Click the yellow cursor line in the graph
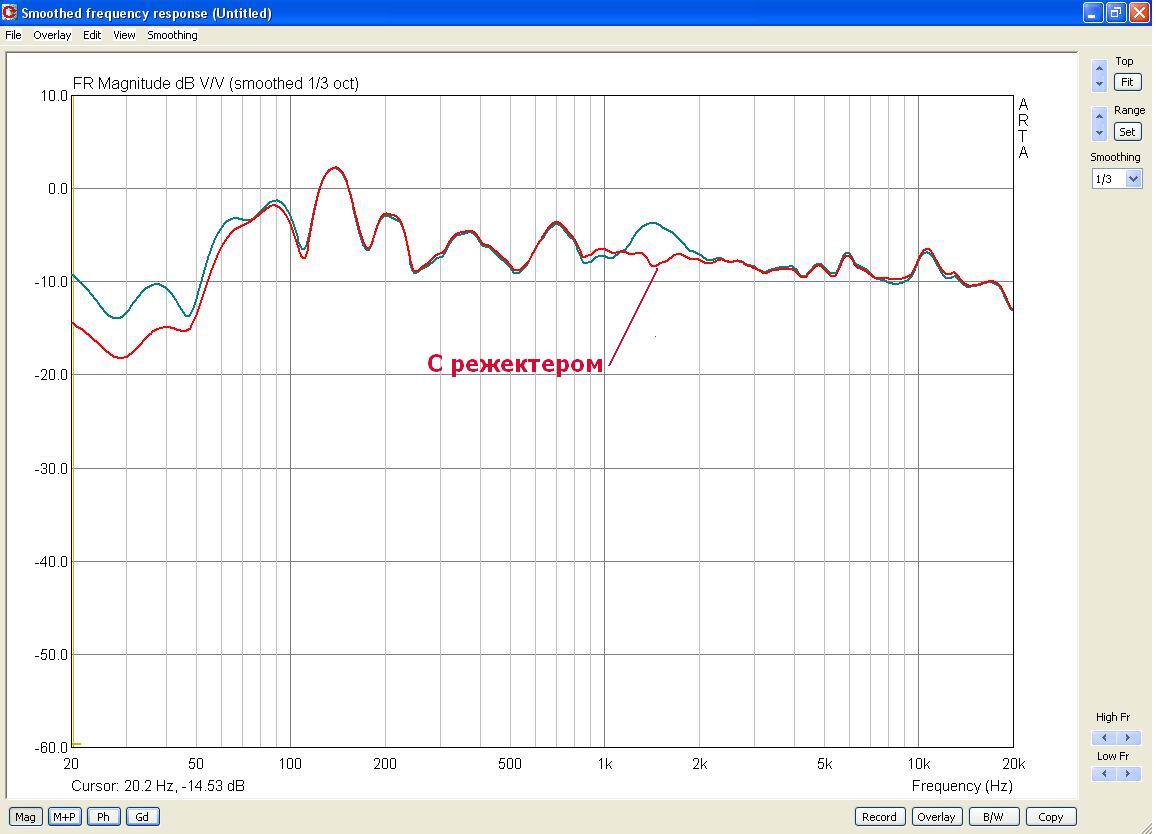 tap(73, 420)
